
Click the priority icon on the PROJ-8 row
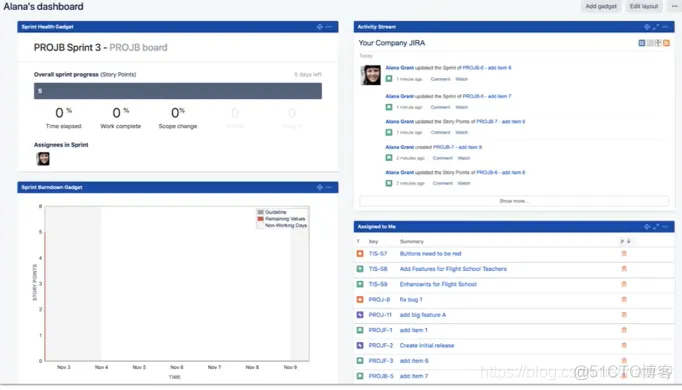click(x=624, y=300)
